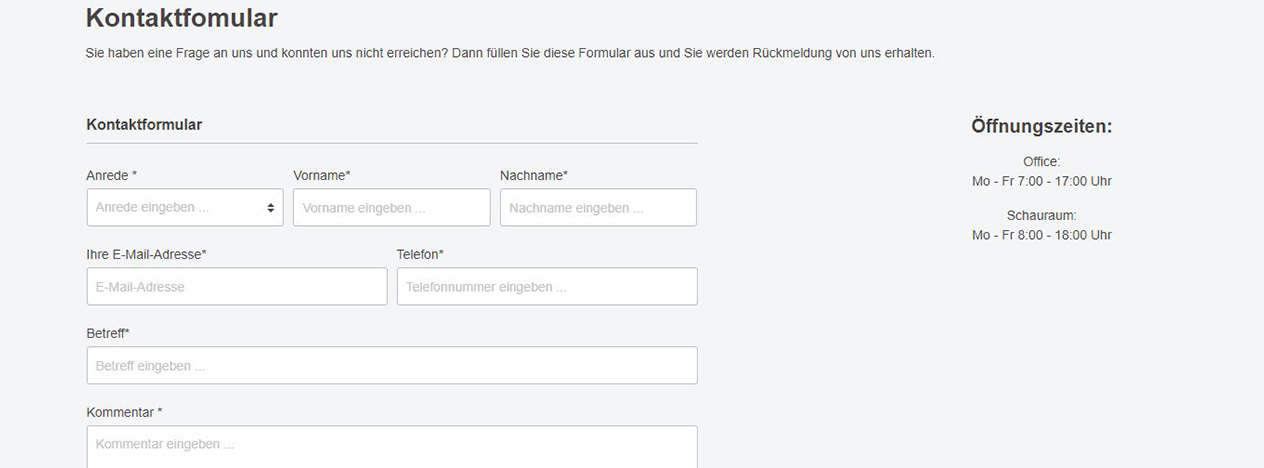Image resolution: width=1264 pixels, height=468 pixels.
Task: Click into the Nachname text field
Action: 597,208
